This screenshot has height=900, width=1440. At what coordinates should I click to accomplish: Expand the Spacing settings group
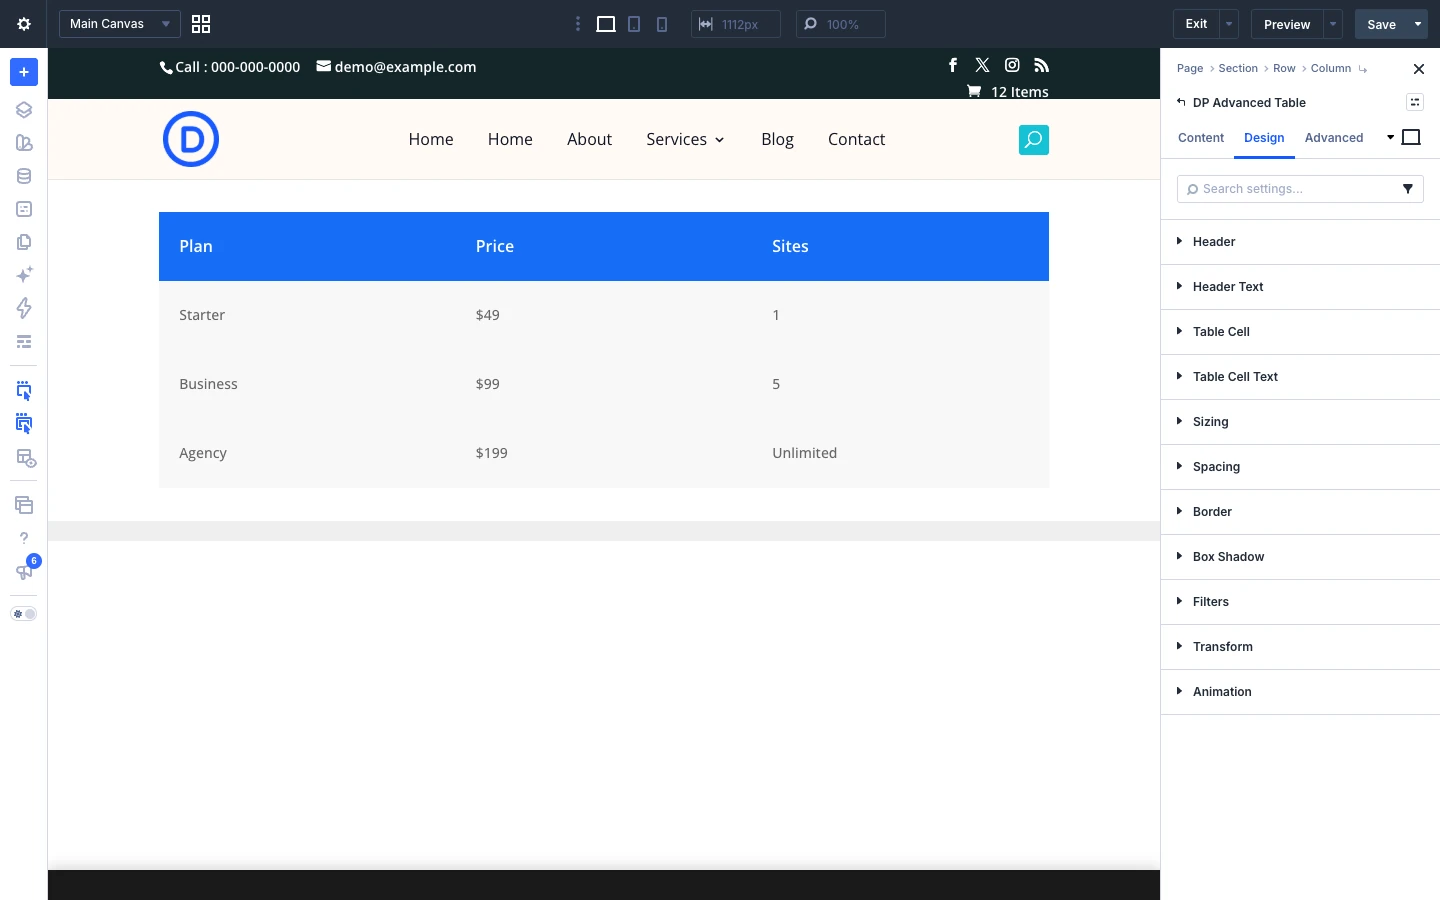(x=1300, y=467)
